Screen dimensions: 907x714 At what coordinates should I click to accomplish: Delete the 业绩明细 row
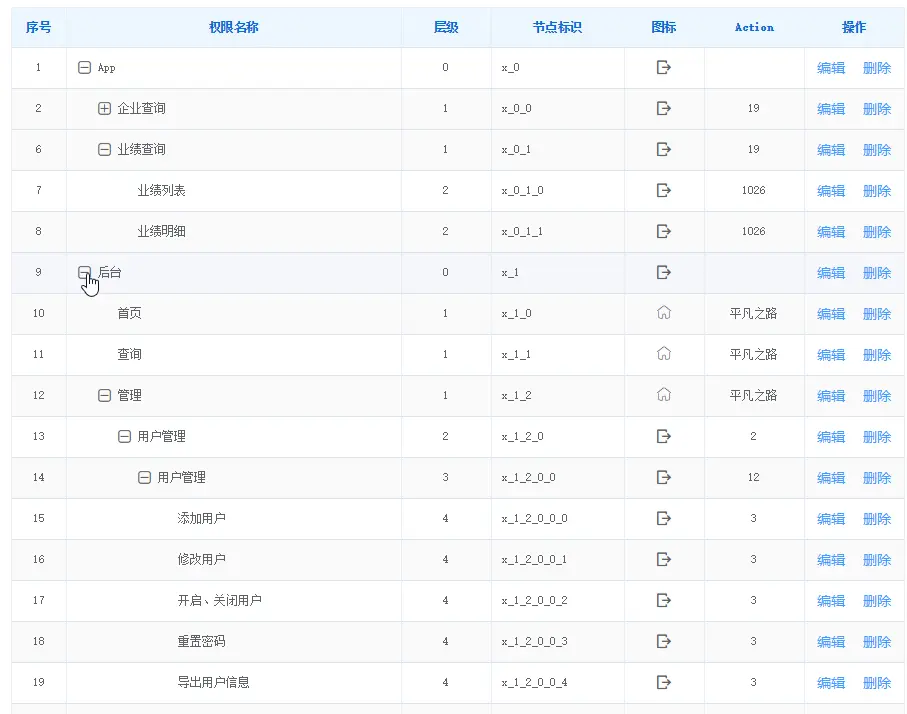click(x=877, y=233)
